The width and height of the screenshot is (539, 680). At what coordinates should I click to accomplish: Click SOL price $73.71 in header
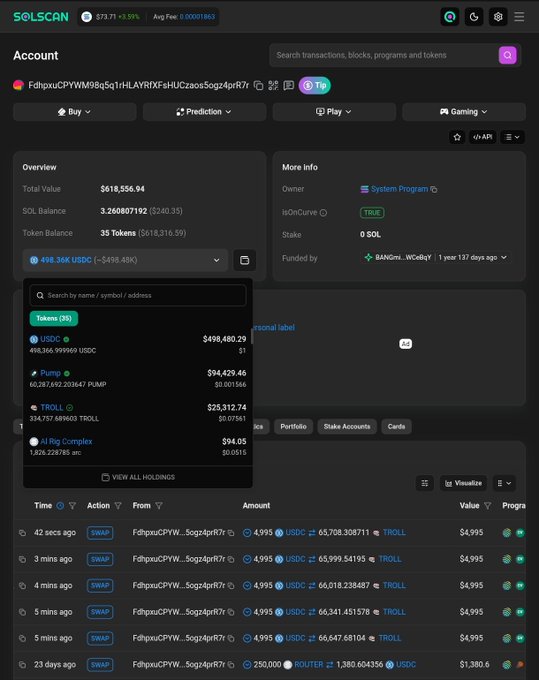(x=106, y=16)
